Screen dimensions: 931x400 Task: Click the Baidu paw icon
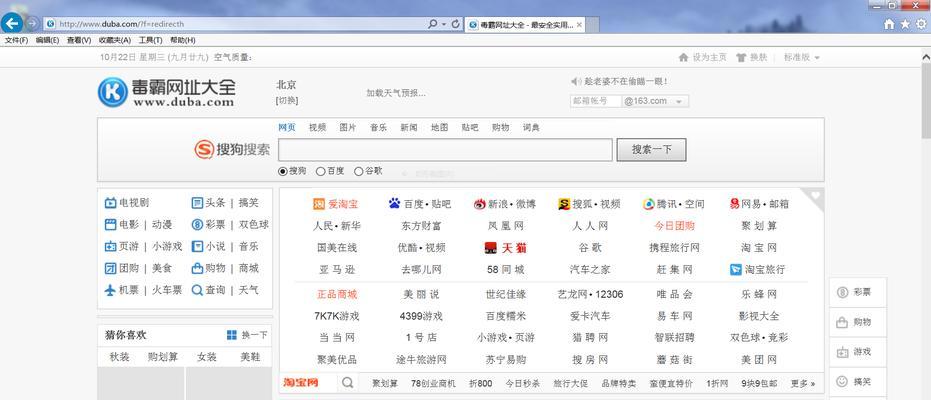394,204
